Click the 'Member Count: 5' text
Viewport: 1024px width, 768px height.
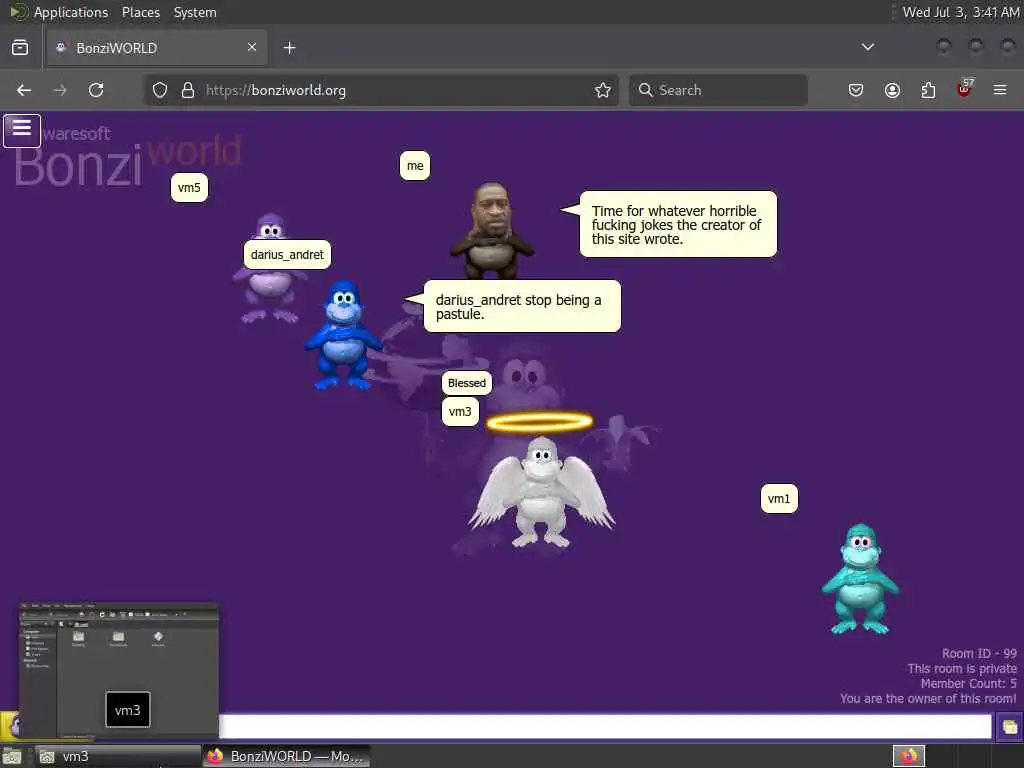click(968, 684)
